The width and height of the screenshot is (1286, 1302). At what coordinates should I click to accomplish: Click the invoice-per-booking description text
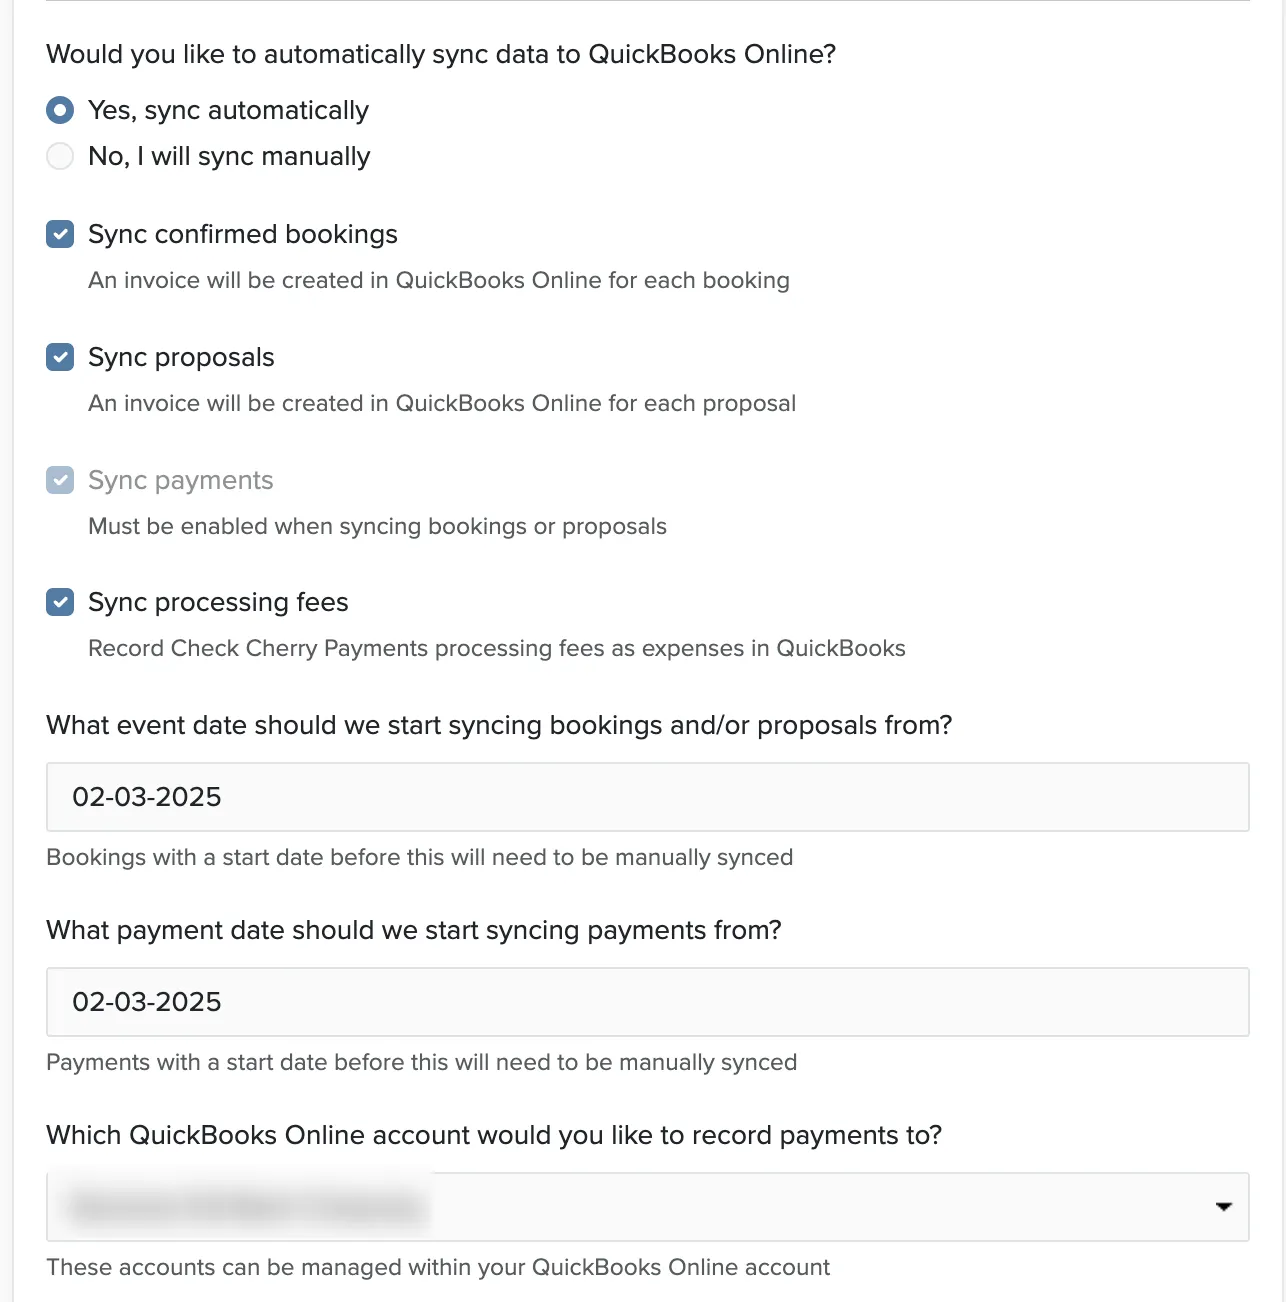[x=439, y=280]
